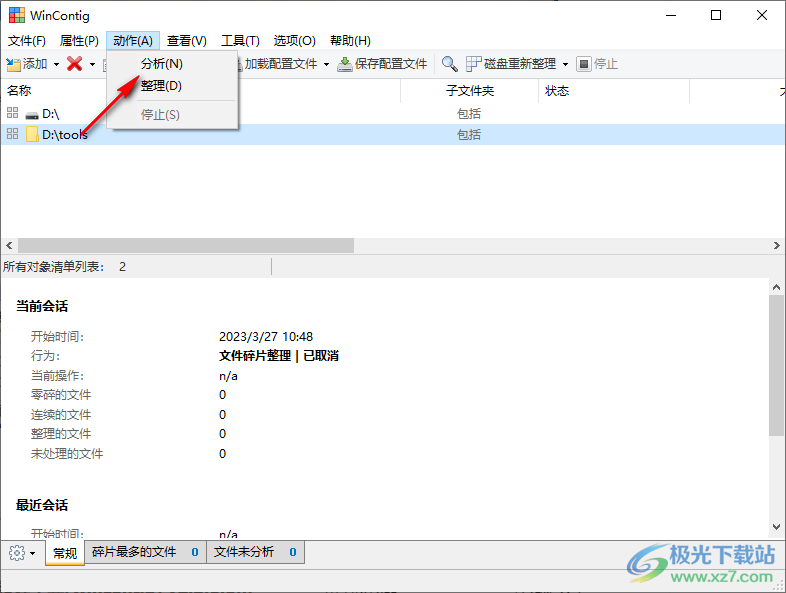Click the 当前操作 label
Viewport: 786px width, 593px height.
click(x=57, y=376)
